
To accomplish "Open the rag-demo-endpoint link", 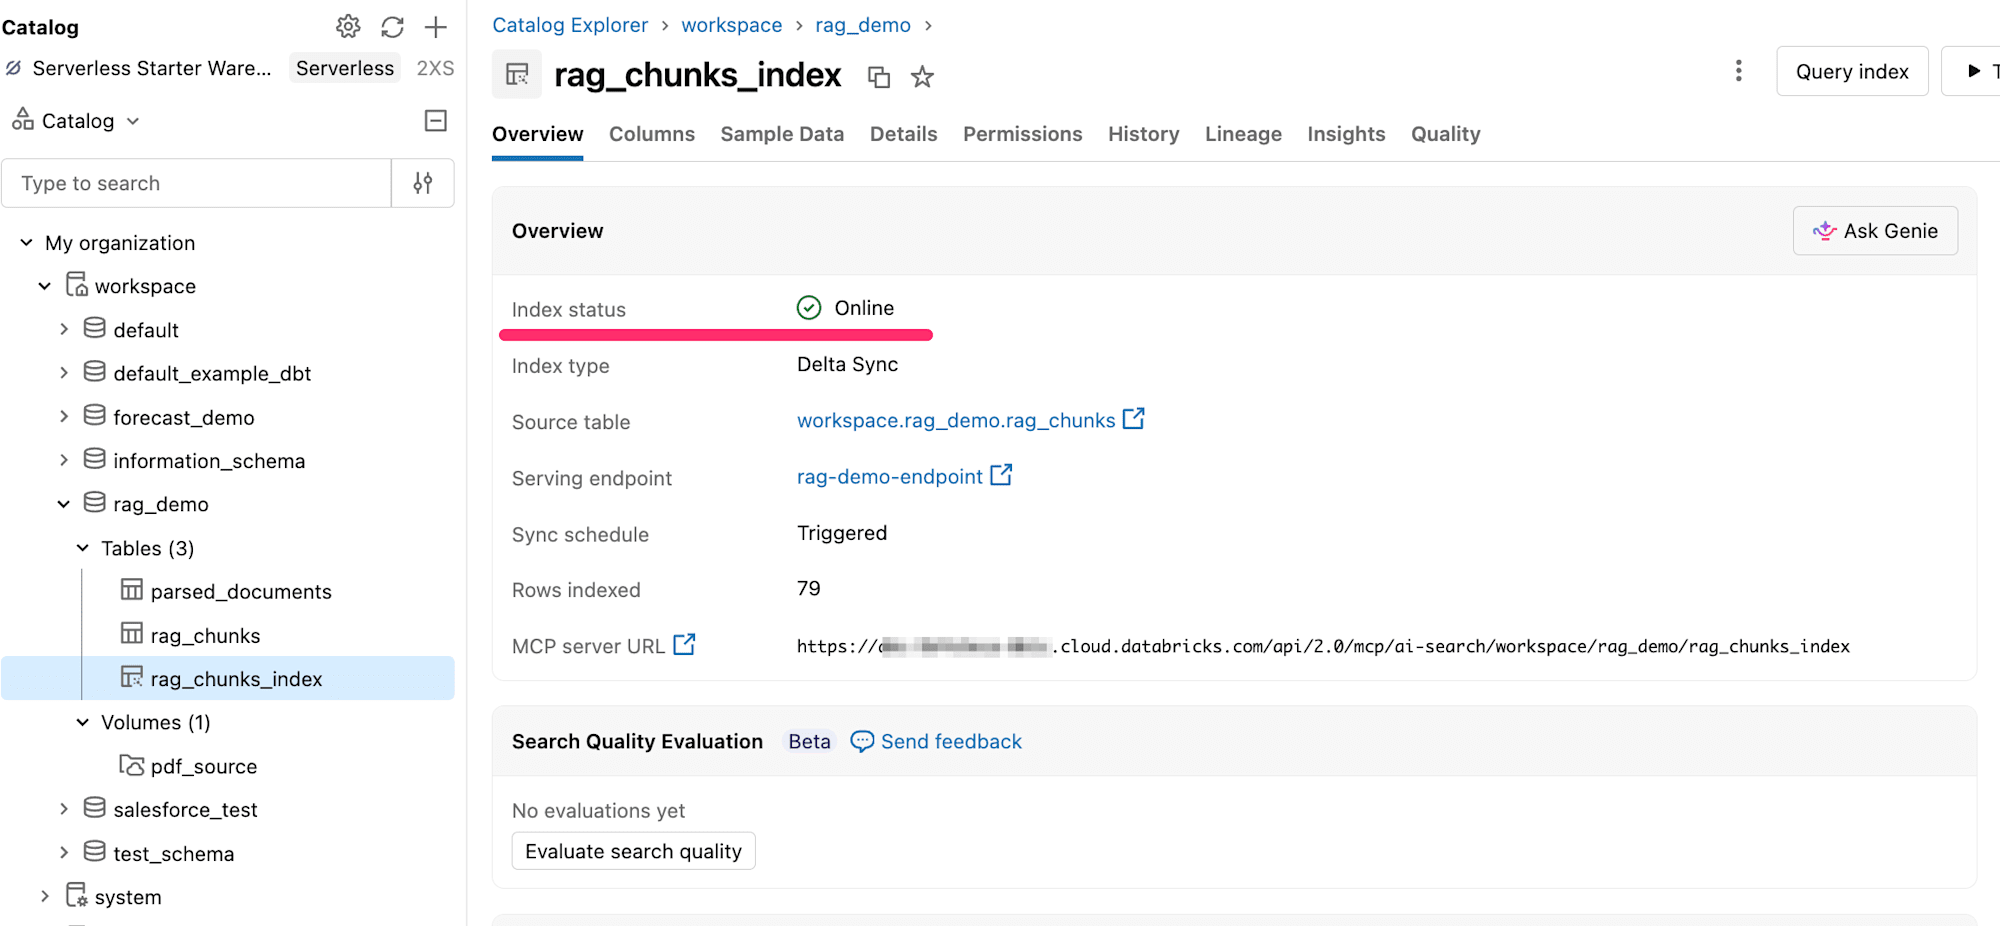I will [x=889, y=477].
